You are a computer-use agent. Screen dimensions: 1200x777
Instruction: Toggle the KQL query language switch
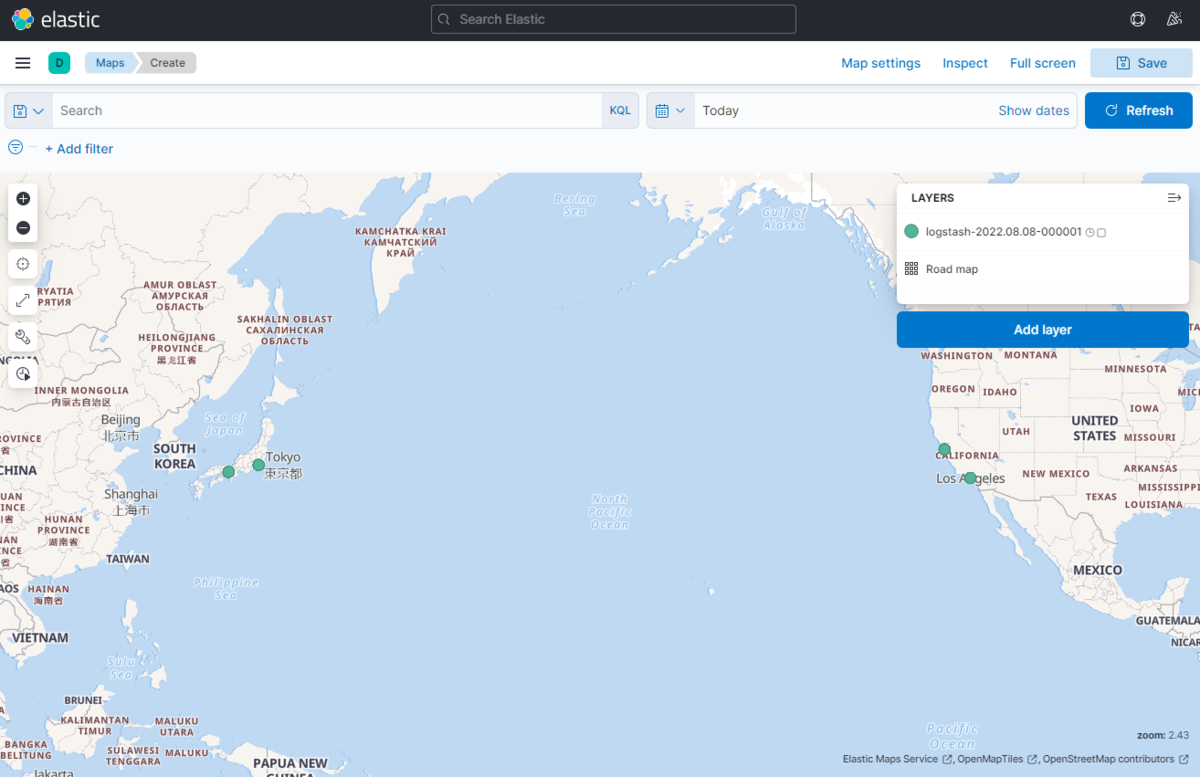(620, 111)
